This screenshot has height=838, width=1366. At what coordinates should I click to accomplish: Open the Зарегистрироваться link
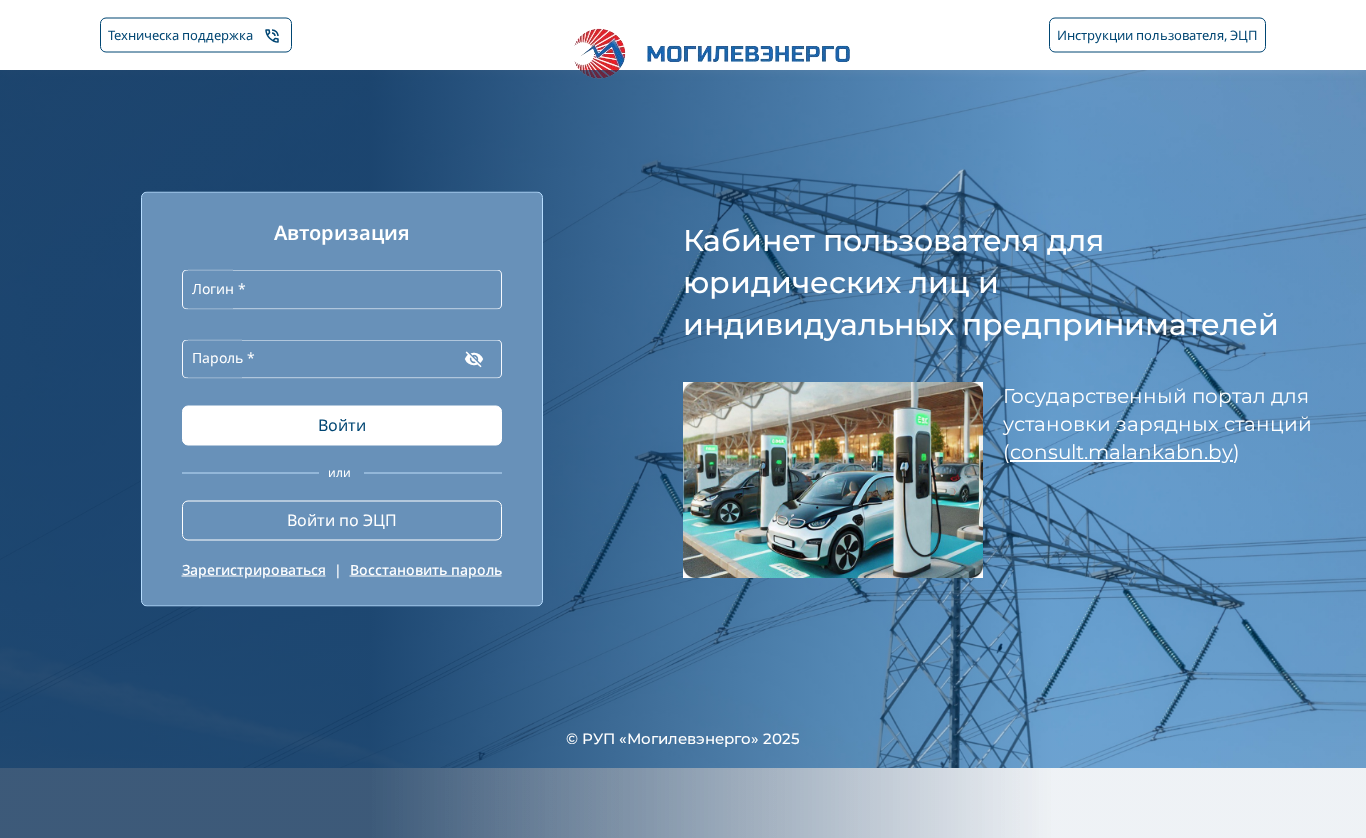[x=254, y=570]
